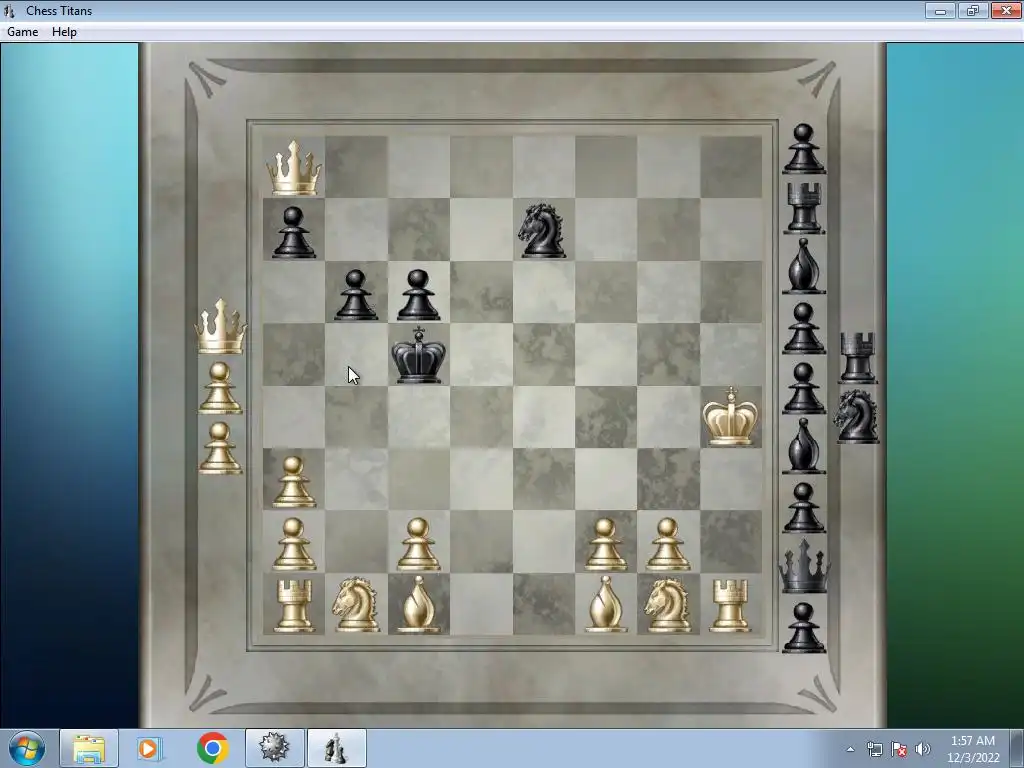This screenshot has width=1024, height=768.
Task: Select the white pawn on a3
Action: coord(294,482)
